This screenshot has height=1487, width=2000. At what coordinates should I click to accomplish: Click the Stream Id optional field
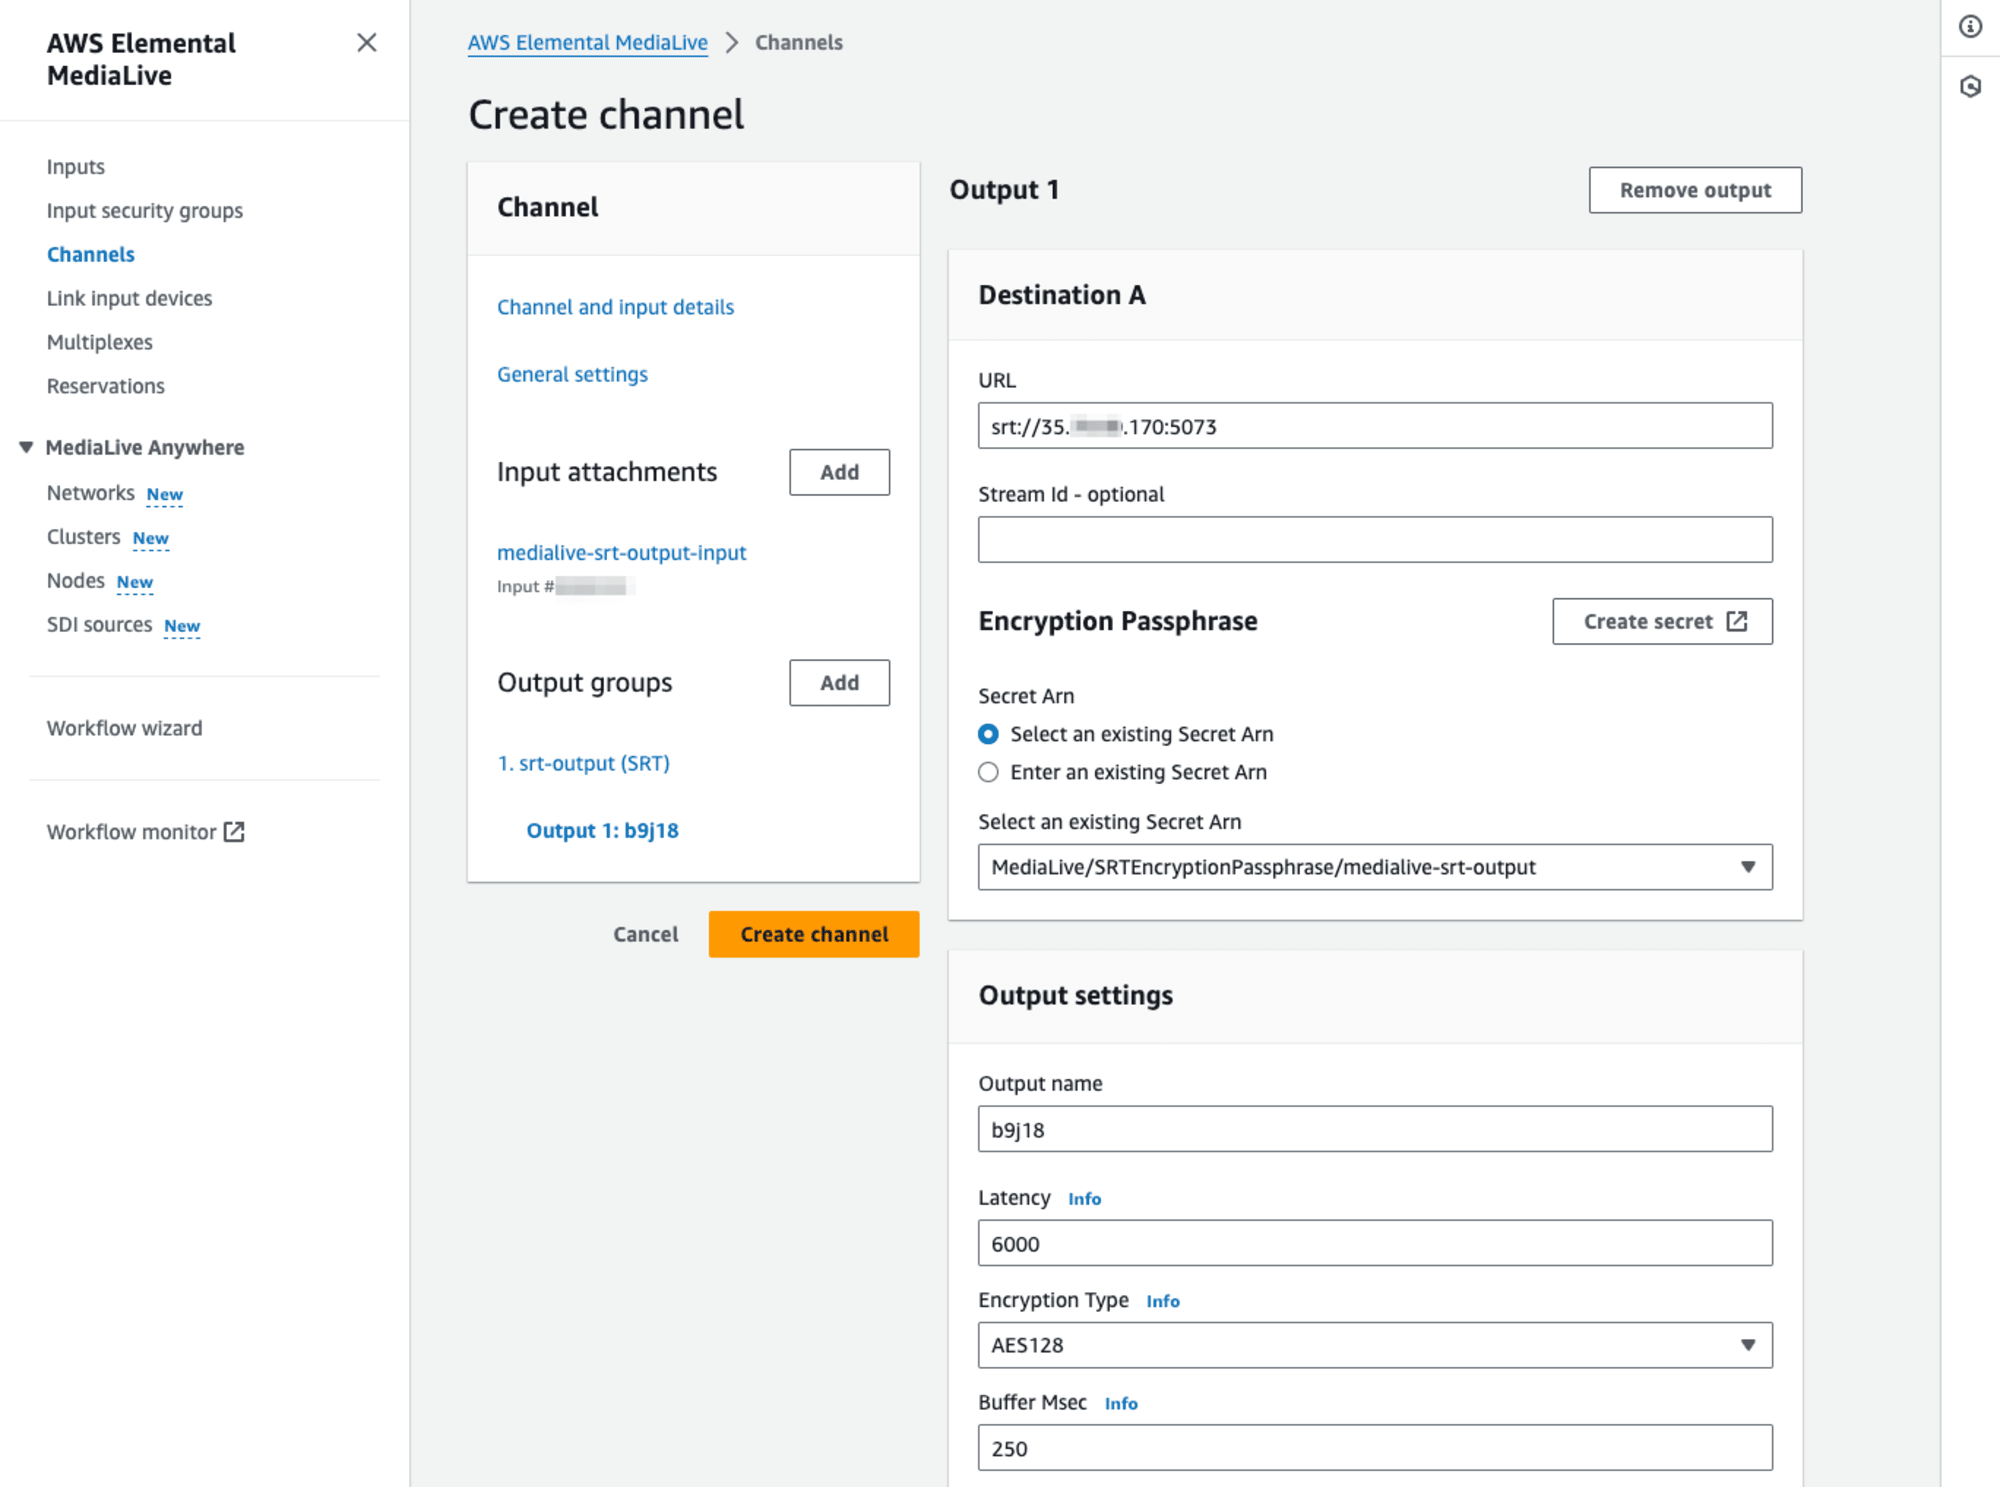coord(1375,540)
